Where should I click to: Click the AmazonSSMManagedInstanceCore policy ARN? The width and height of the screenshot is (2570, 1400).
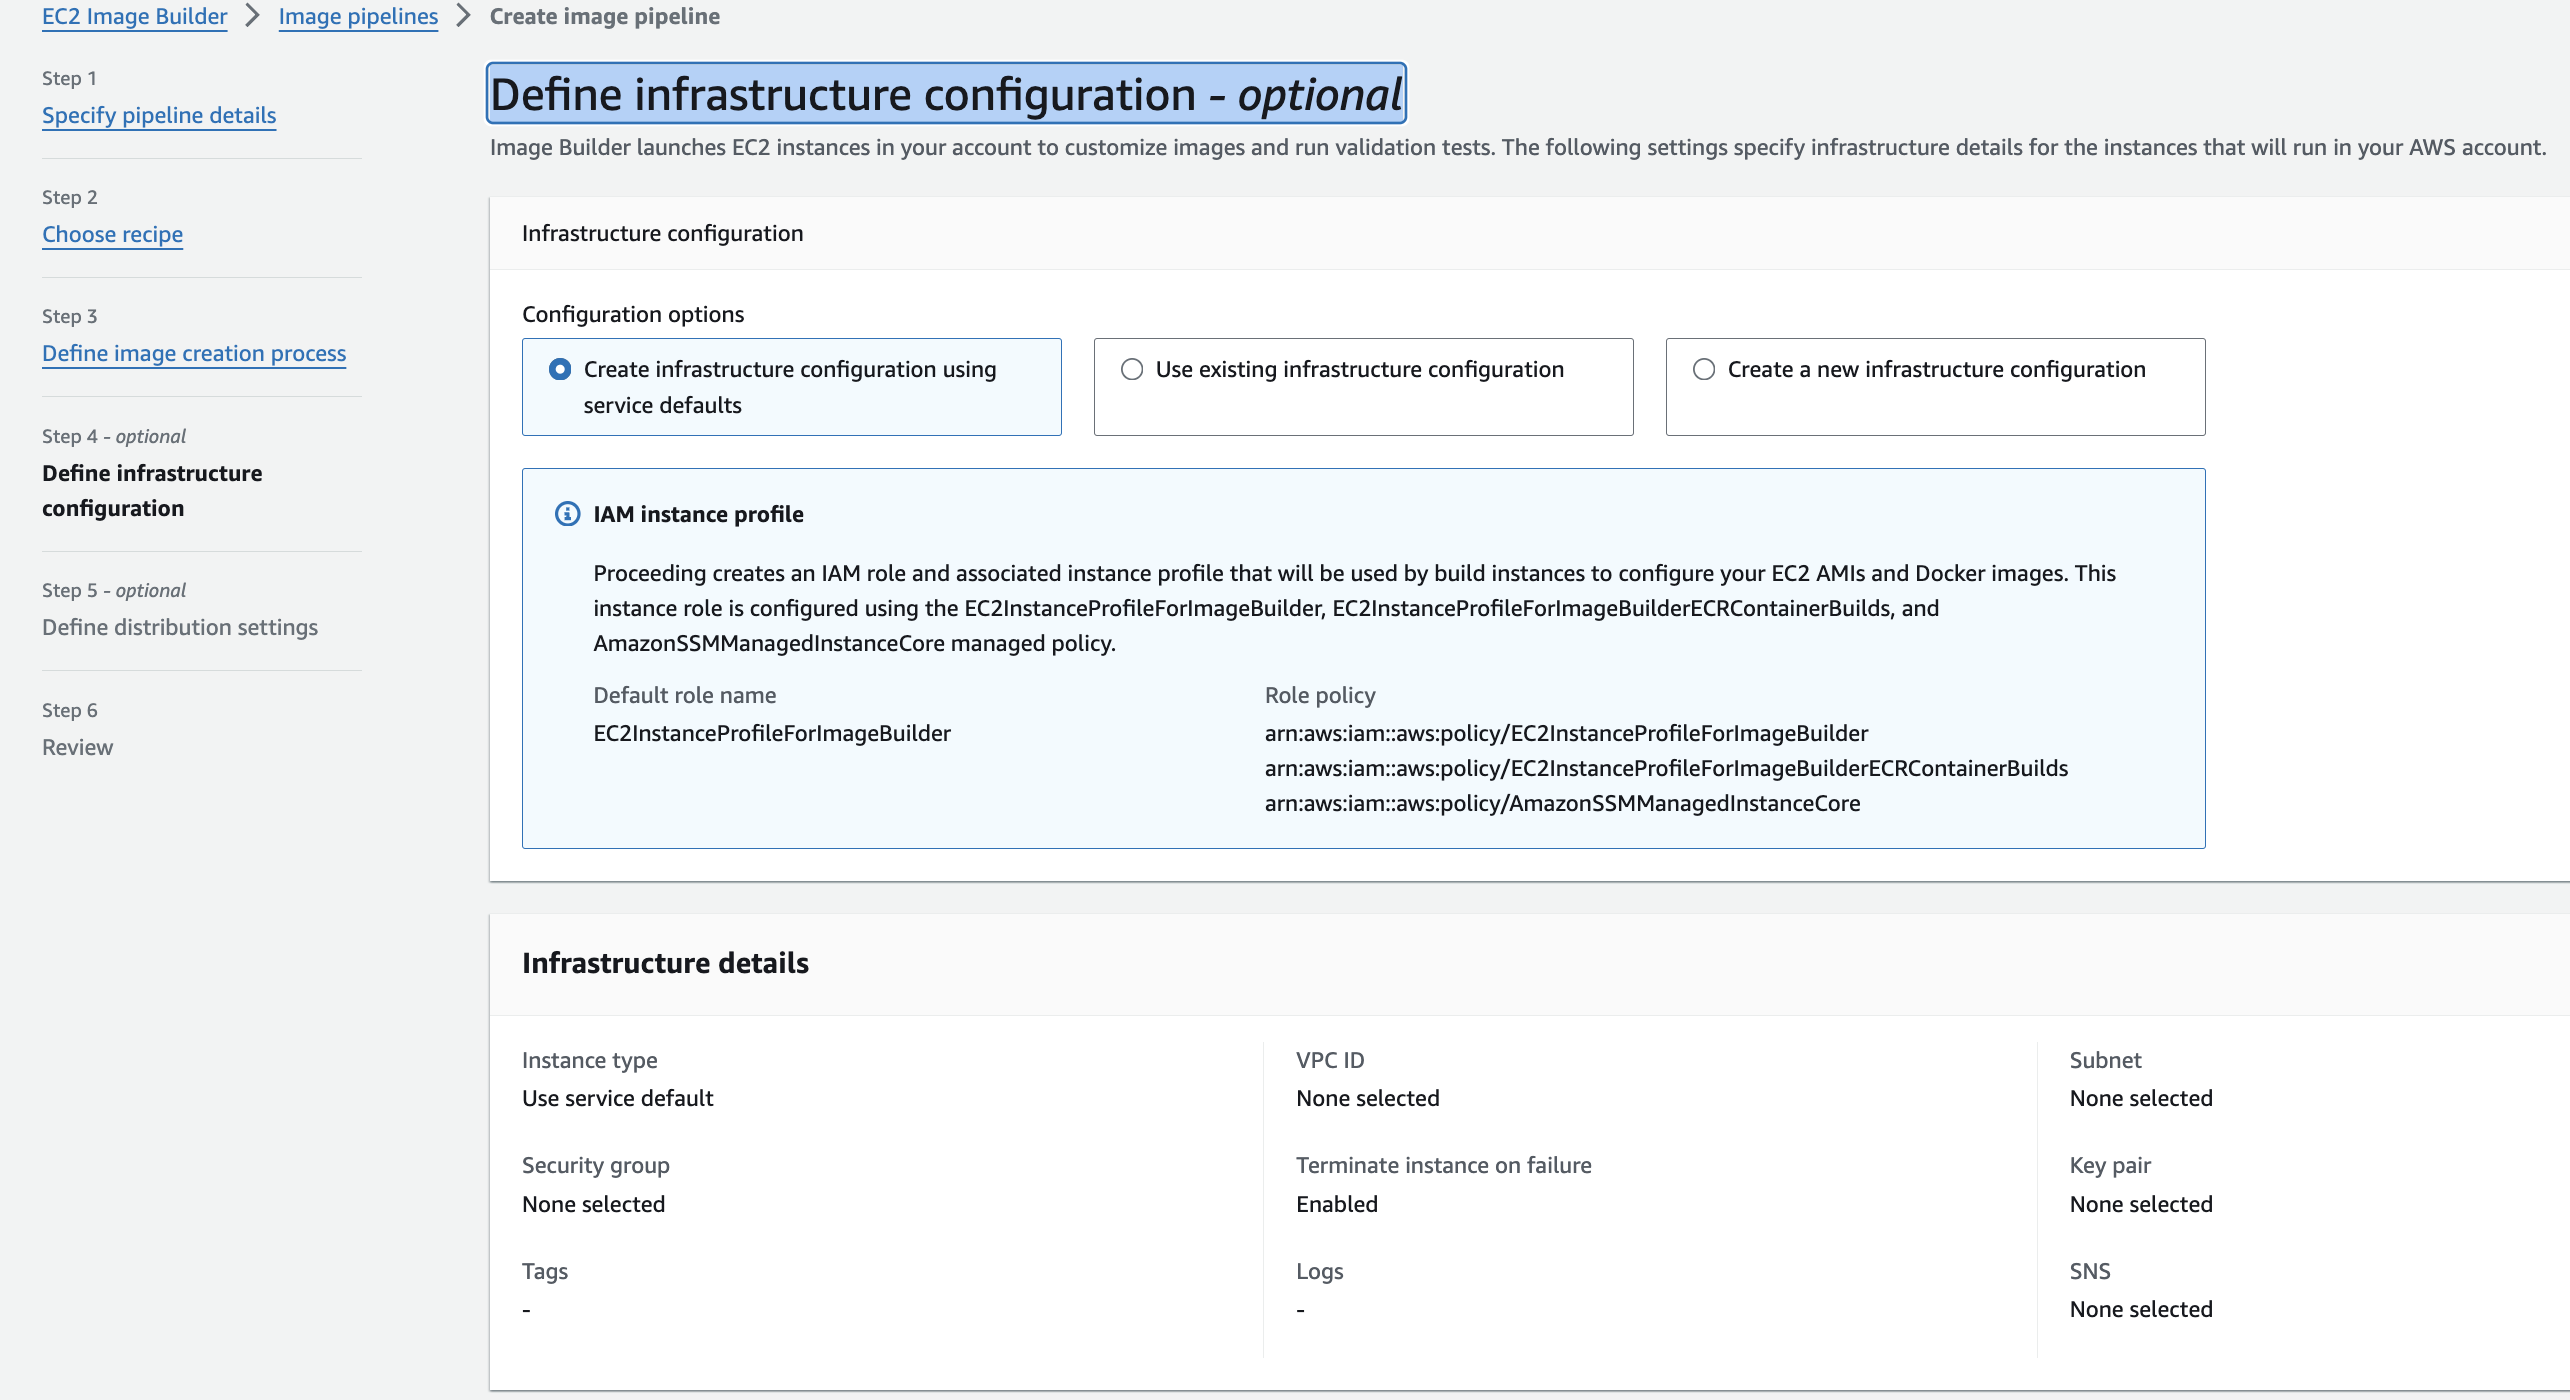pos(1562,803)
